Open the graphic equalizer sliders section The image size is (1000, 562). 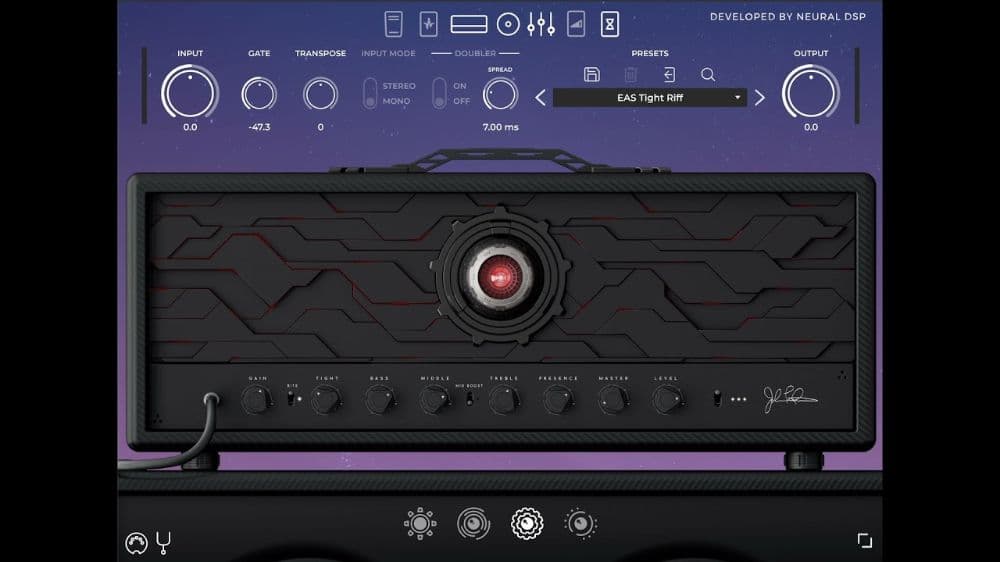click(541, 24)
